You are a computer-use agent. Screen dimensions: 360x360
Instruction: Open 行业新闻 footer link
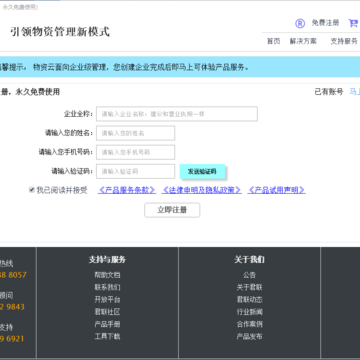(x=249, y=312)
